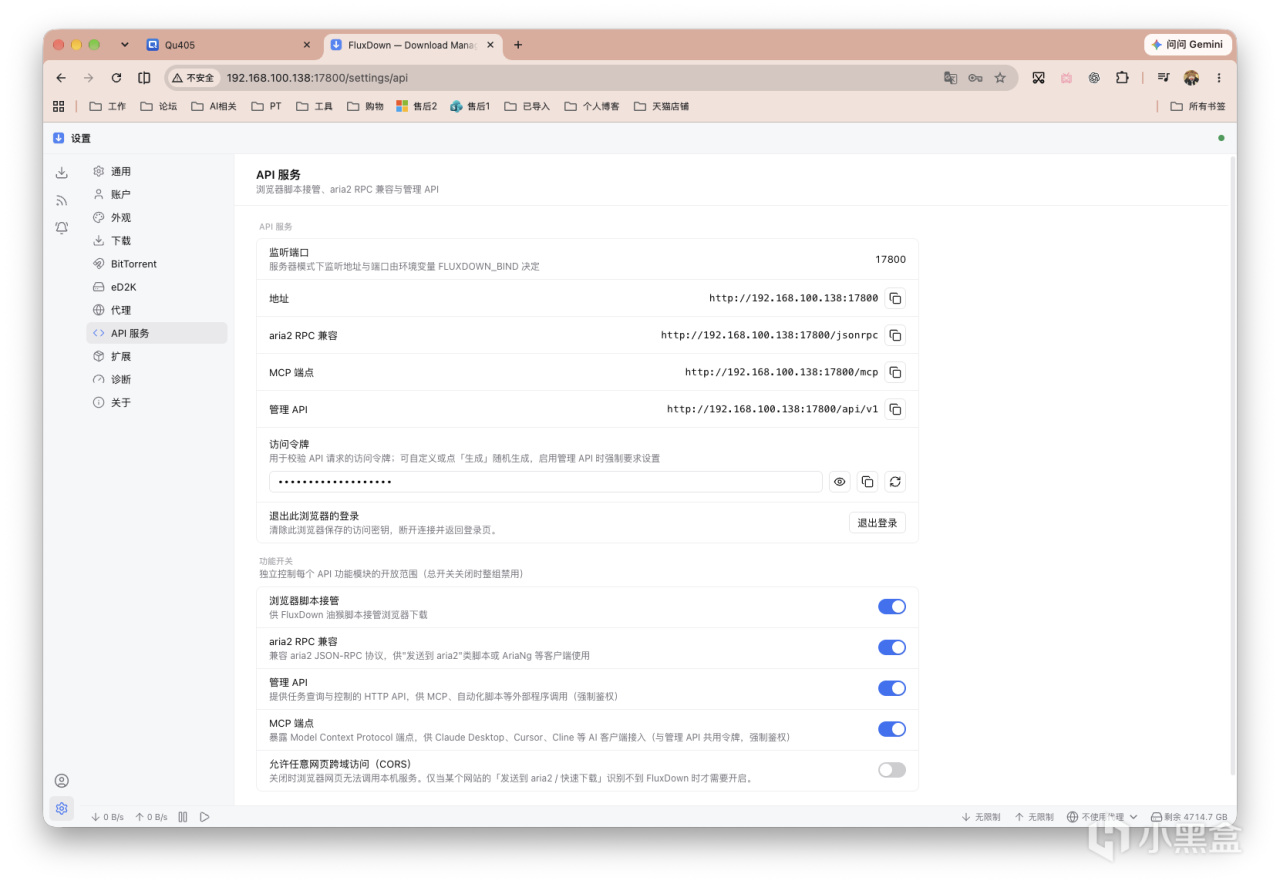The image size is (1280, 884).
Task: Bookmark this page with the star icon
Action: click(x=1000, y=78)
